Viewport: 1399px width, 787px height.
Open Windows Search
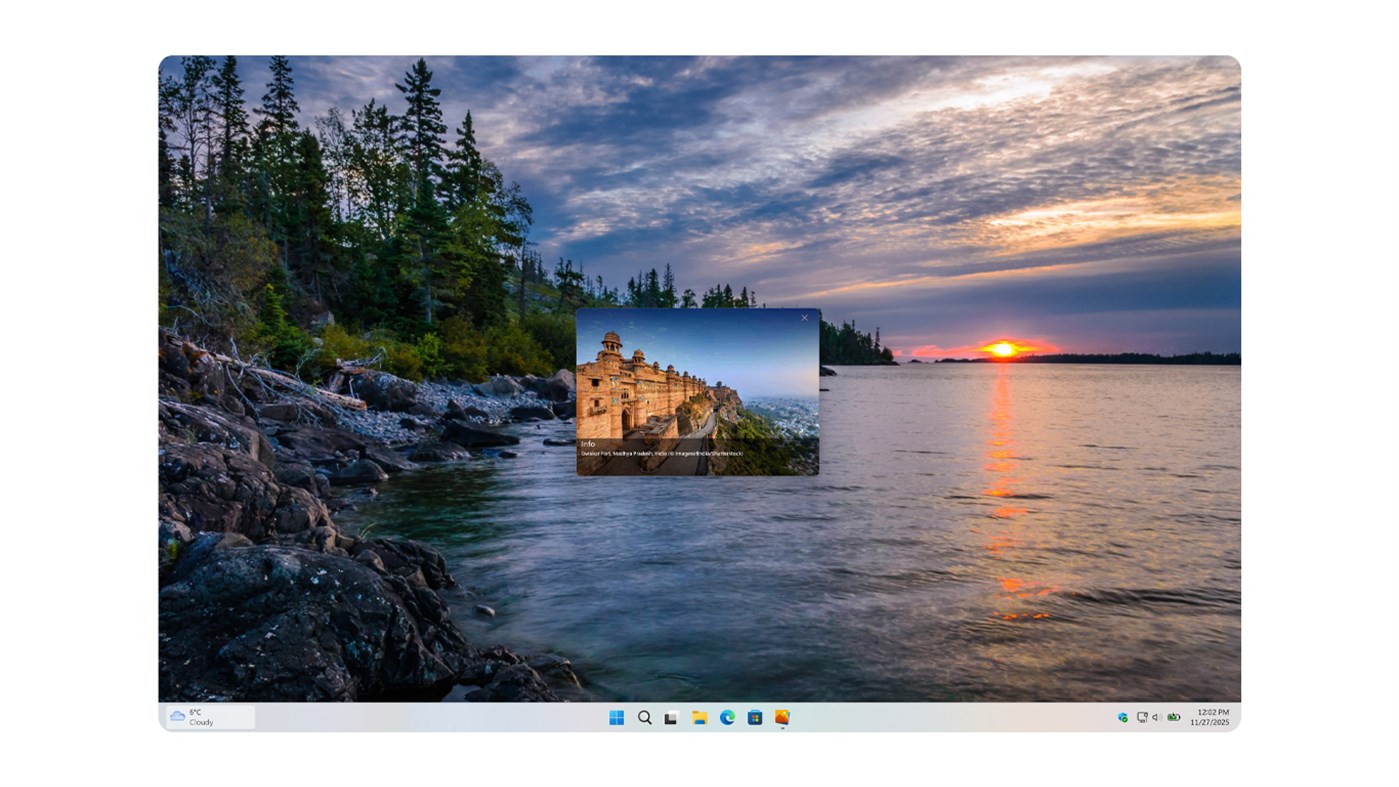(x=643, y=717)
